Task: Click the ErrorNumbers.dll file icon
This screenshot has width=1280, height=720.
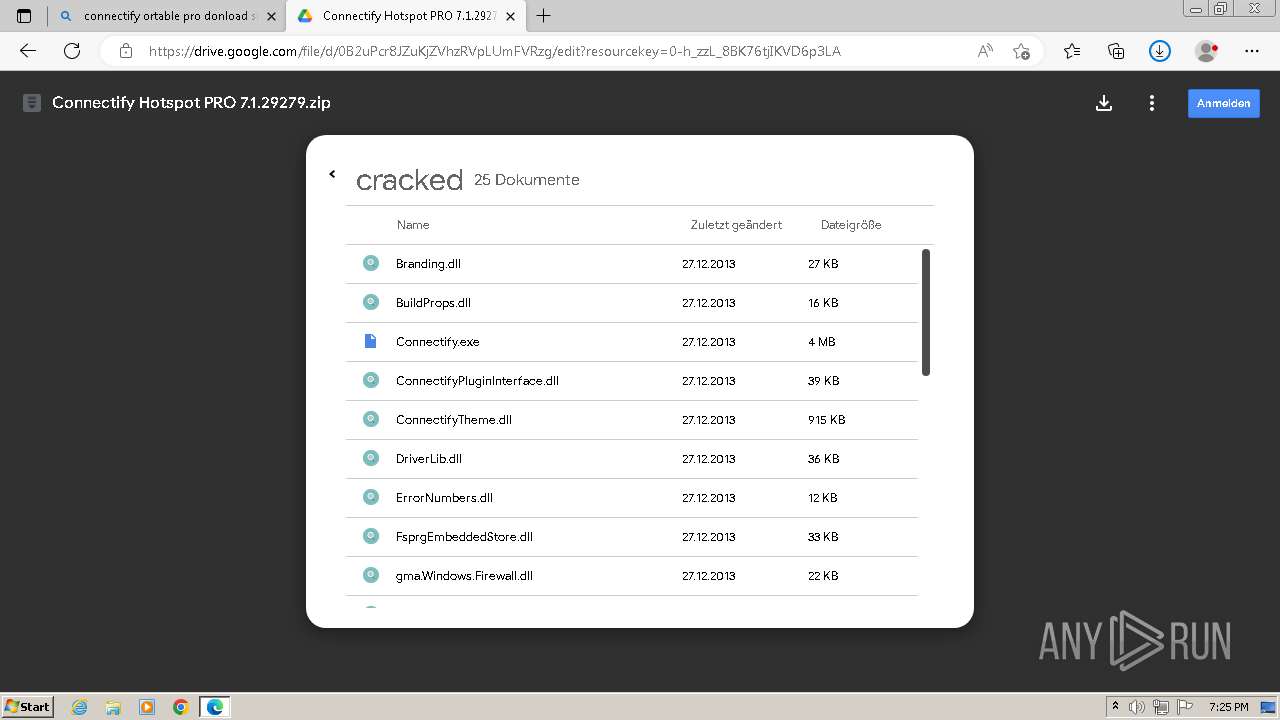Action: tap(371, 497)
